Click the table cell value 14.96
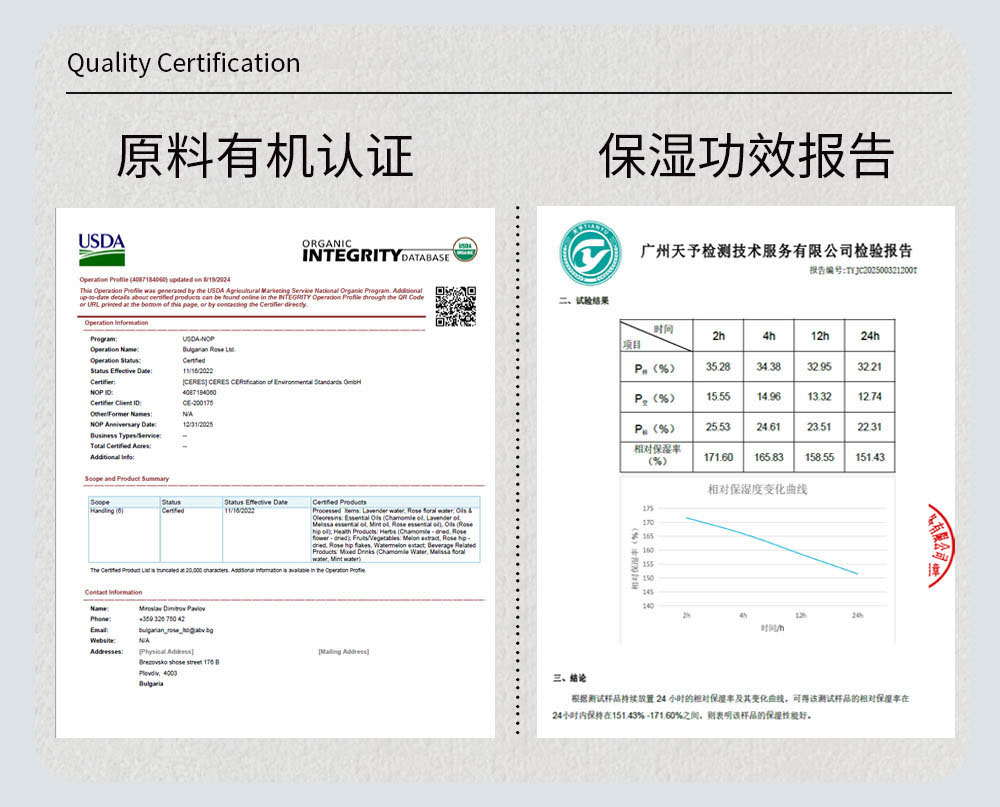 (x=768, y=397)
